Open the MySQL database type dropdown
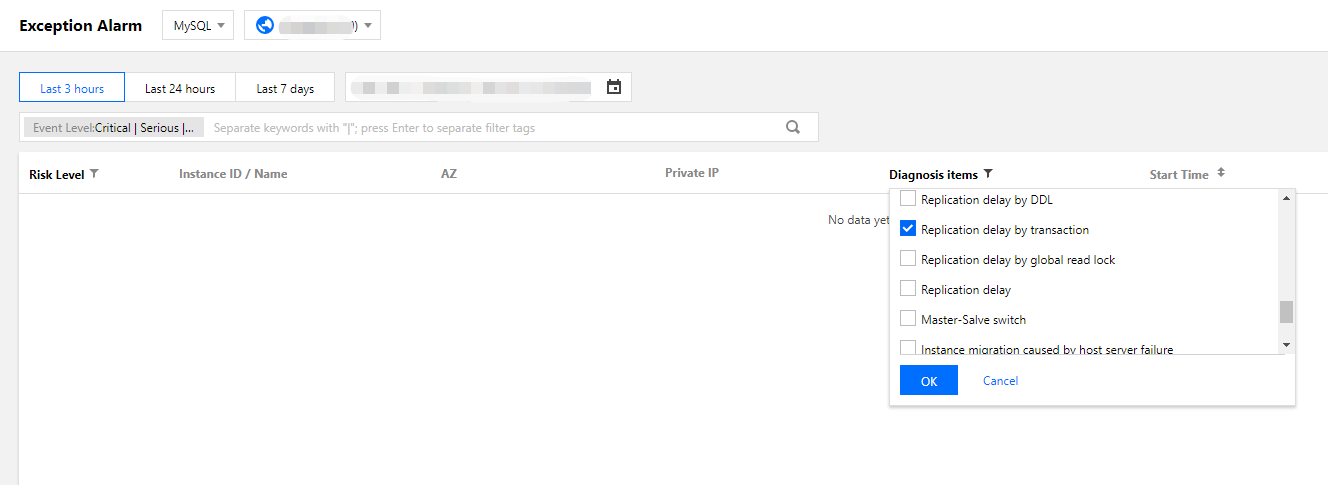 click(x=198, y=26)
